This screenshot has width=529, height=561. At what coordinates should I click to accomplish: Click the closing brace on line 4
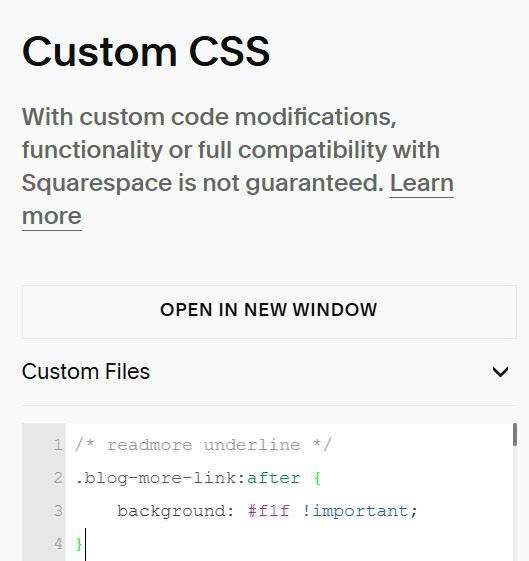(x=79, y=544)
